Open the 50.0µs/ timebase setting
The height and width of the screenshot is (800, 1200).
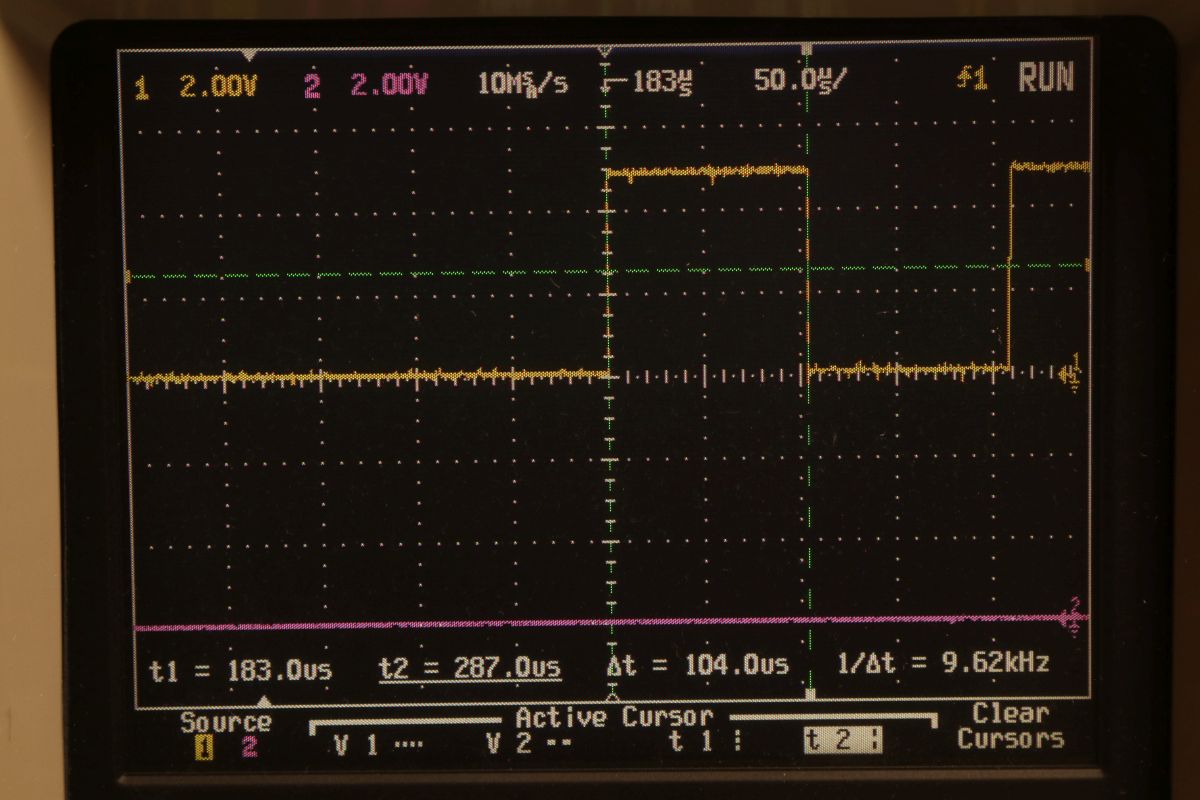tap(800, 82)
